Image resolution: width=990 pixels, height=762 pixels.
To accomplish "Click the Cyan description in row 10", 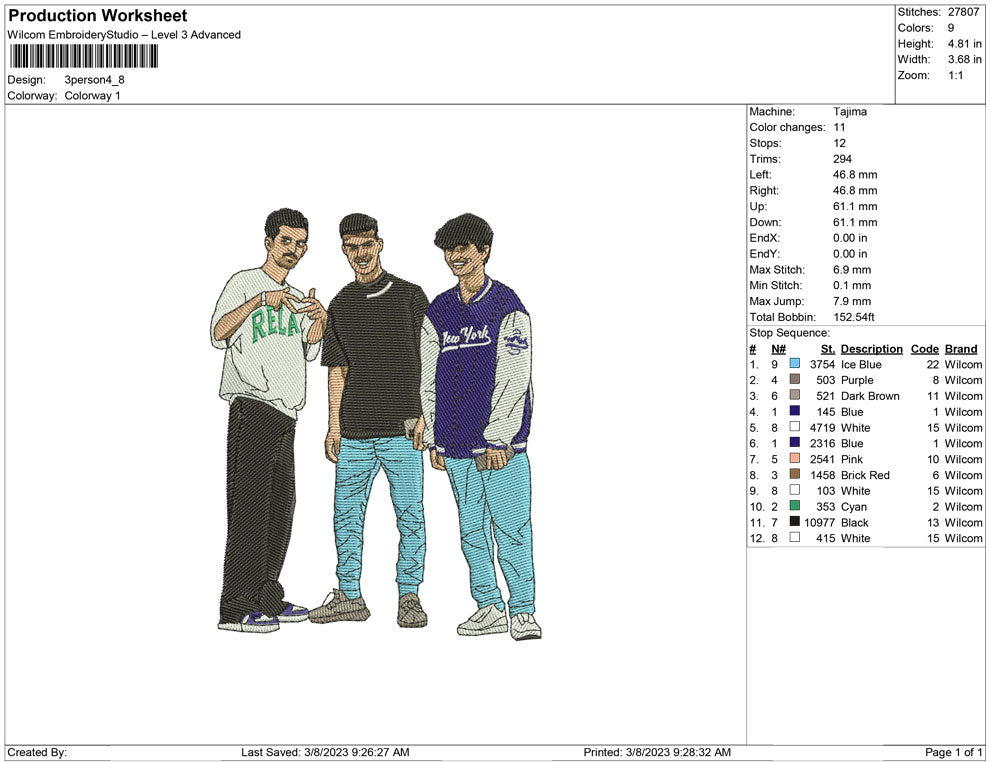I will pyautogui.click(x=854, y=506).
